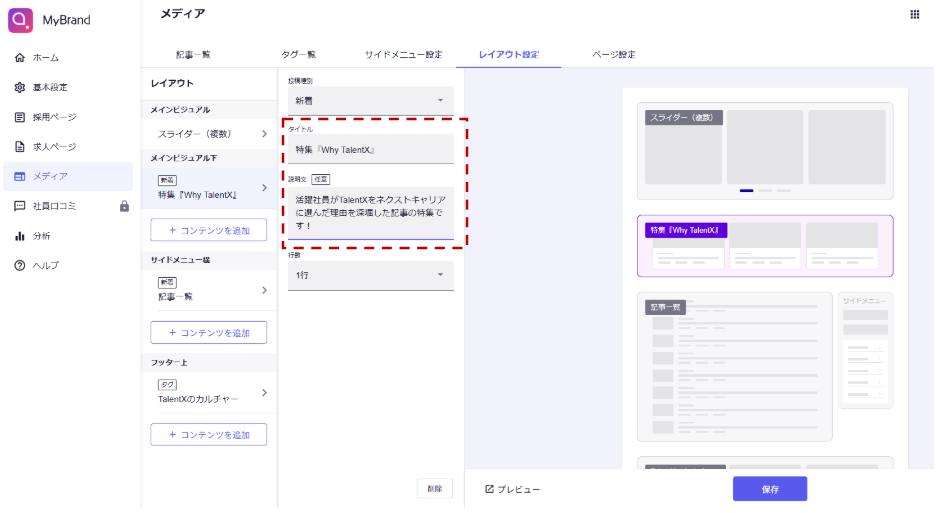Click the タイトル text input field
This screenshot has height=513, width=937.
pyautogui.click(x=370, y=150)
